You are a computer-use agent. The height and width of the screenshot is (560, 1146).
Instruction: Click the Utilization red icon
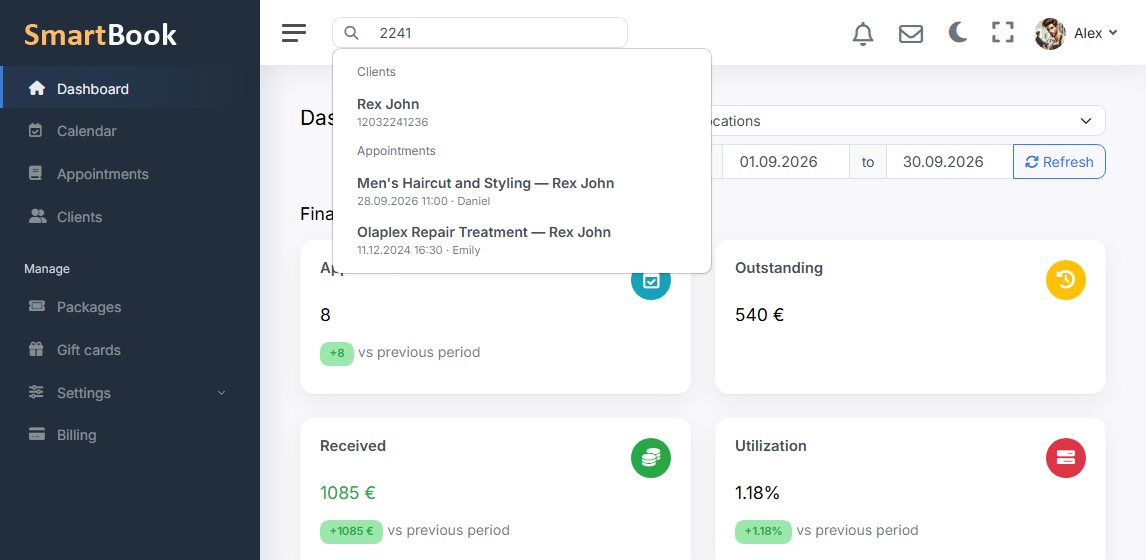[x=1066, y=458]
